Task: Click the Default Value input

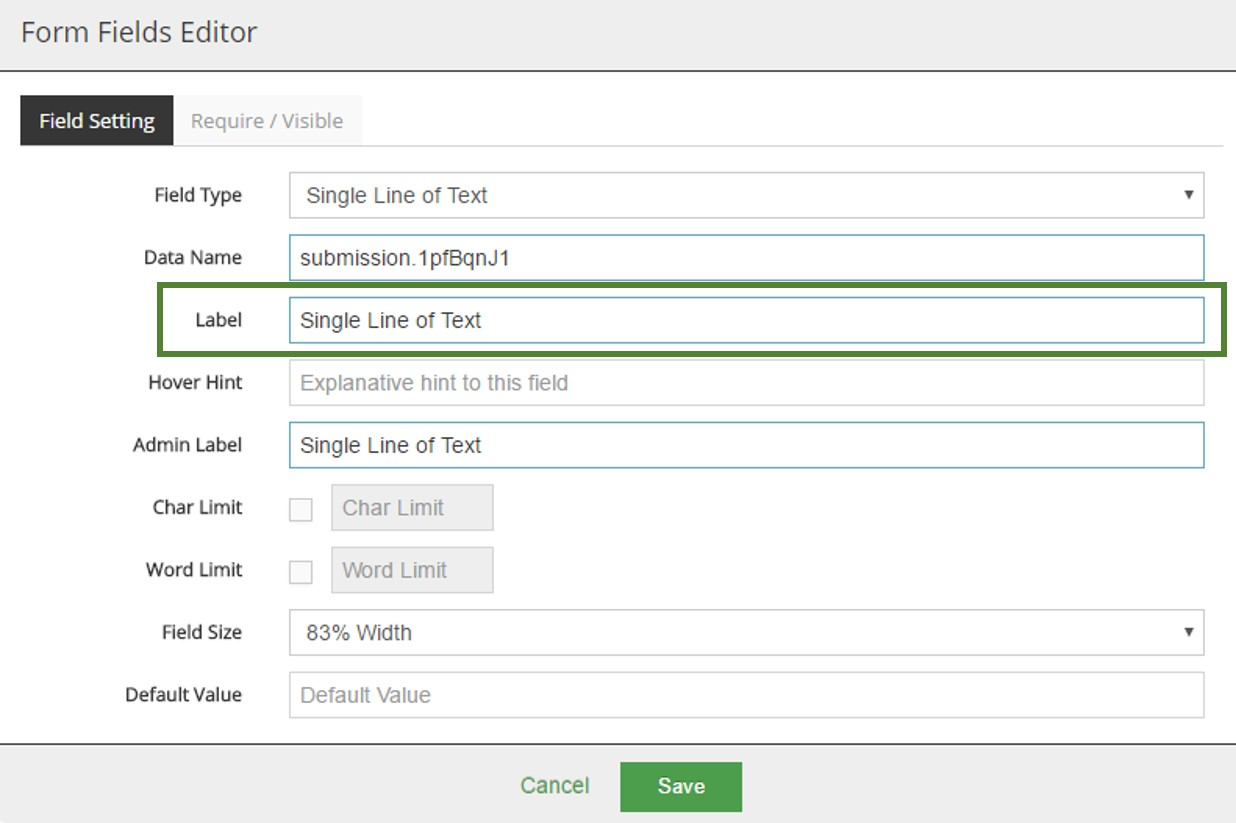Action: point(746,695)
